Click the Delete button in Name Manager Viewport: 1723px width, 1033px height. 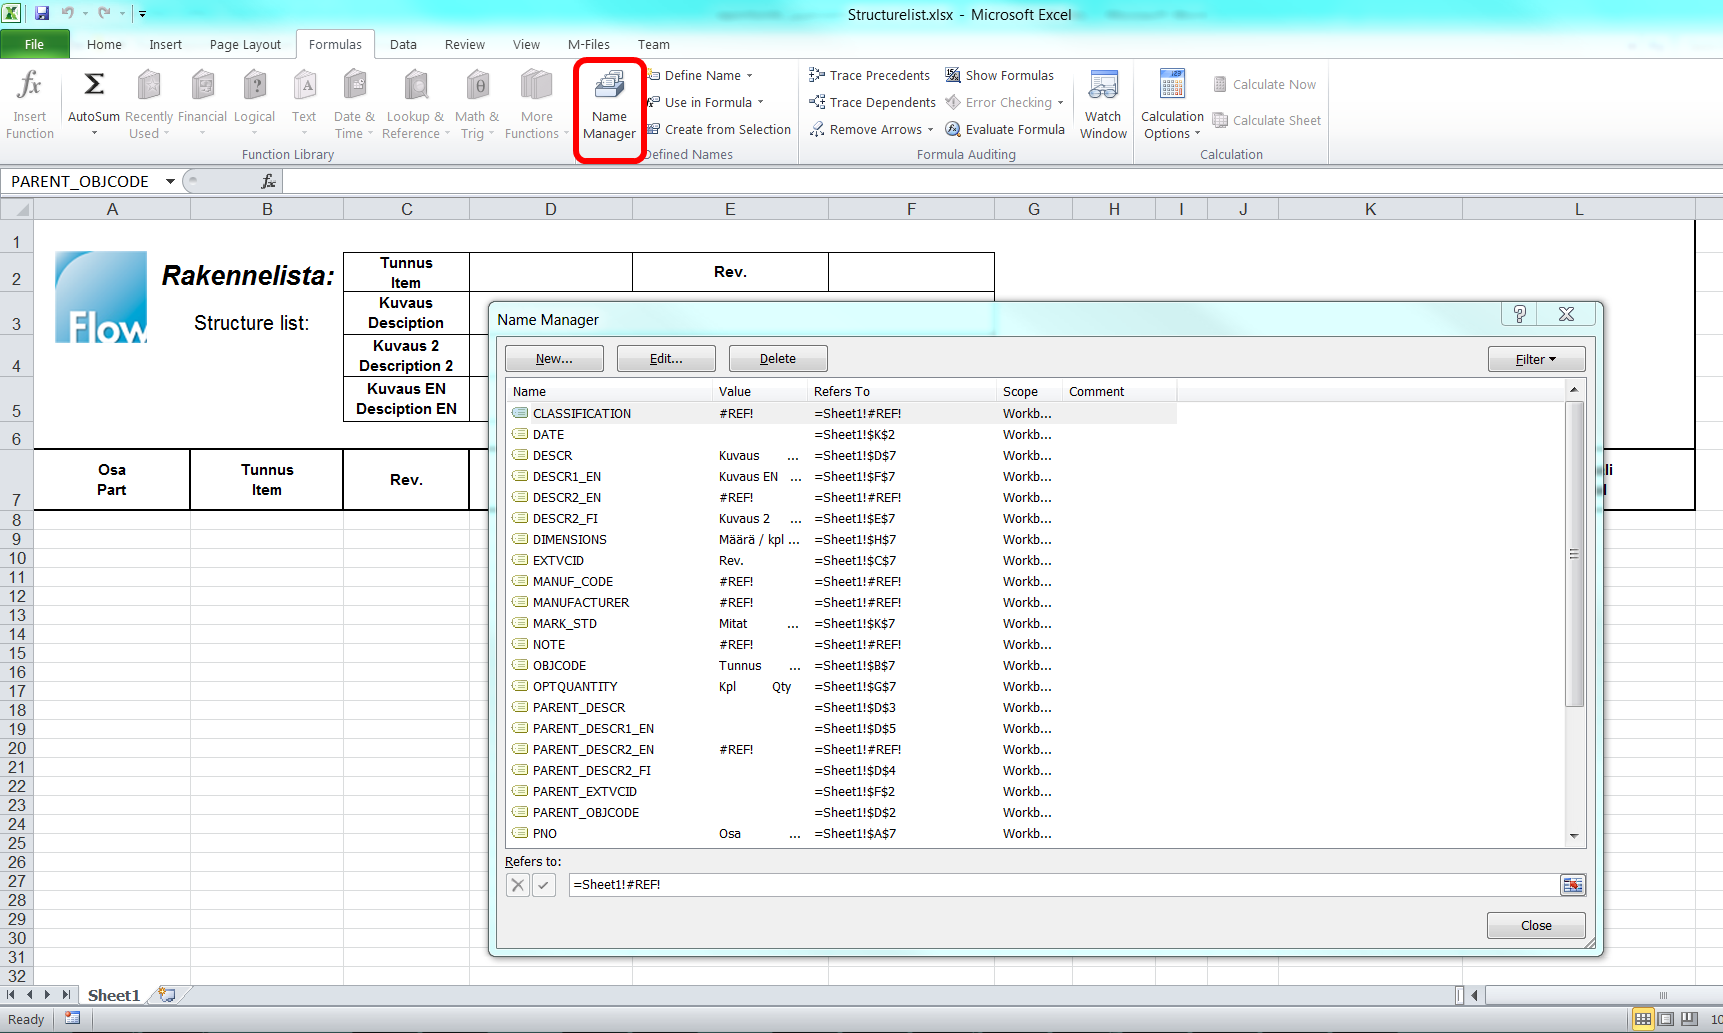pyautogui.click(x=777, y=359)
